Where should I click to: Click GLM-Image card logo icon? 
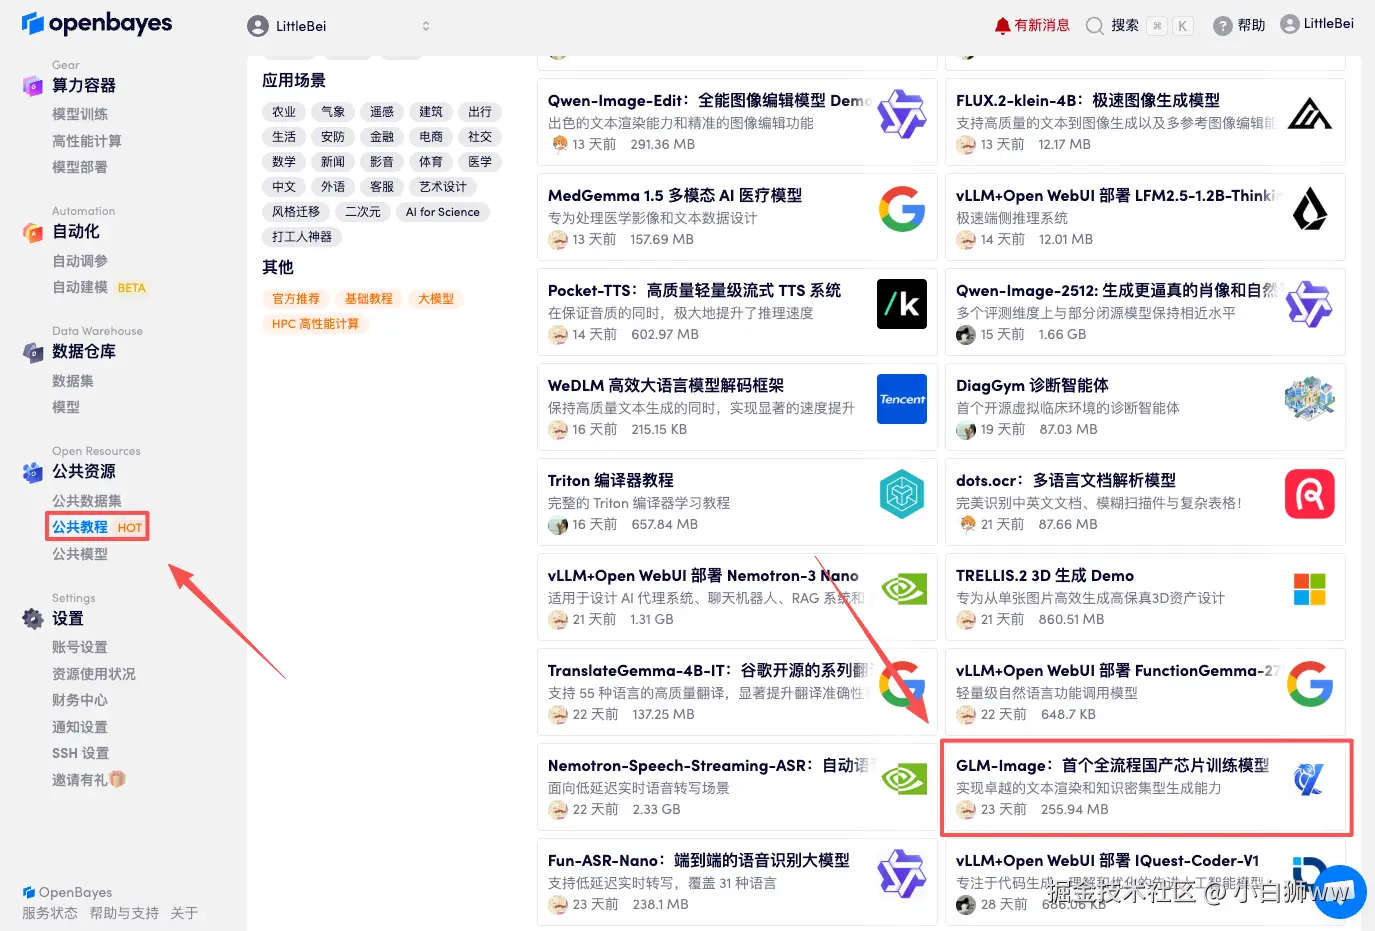coord(1310,779)
